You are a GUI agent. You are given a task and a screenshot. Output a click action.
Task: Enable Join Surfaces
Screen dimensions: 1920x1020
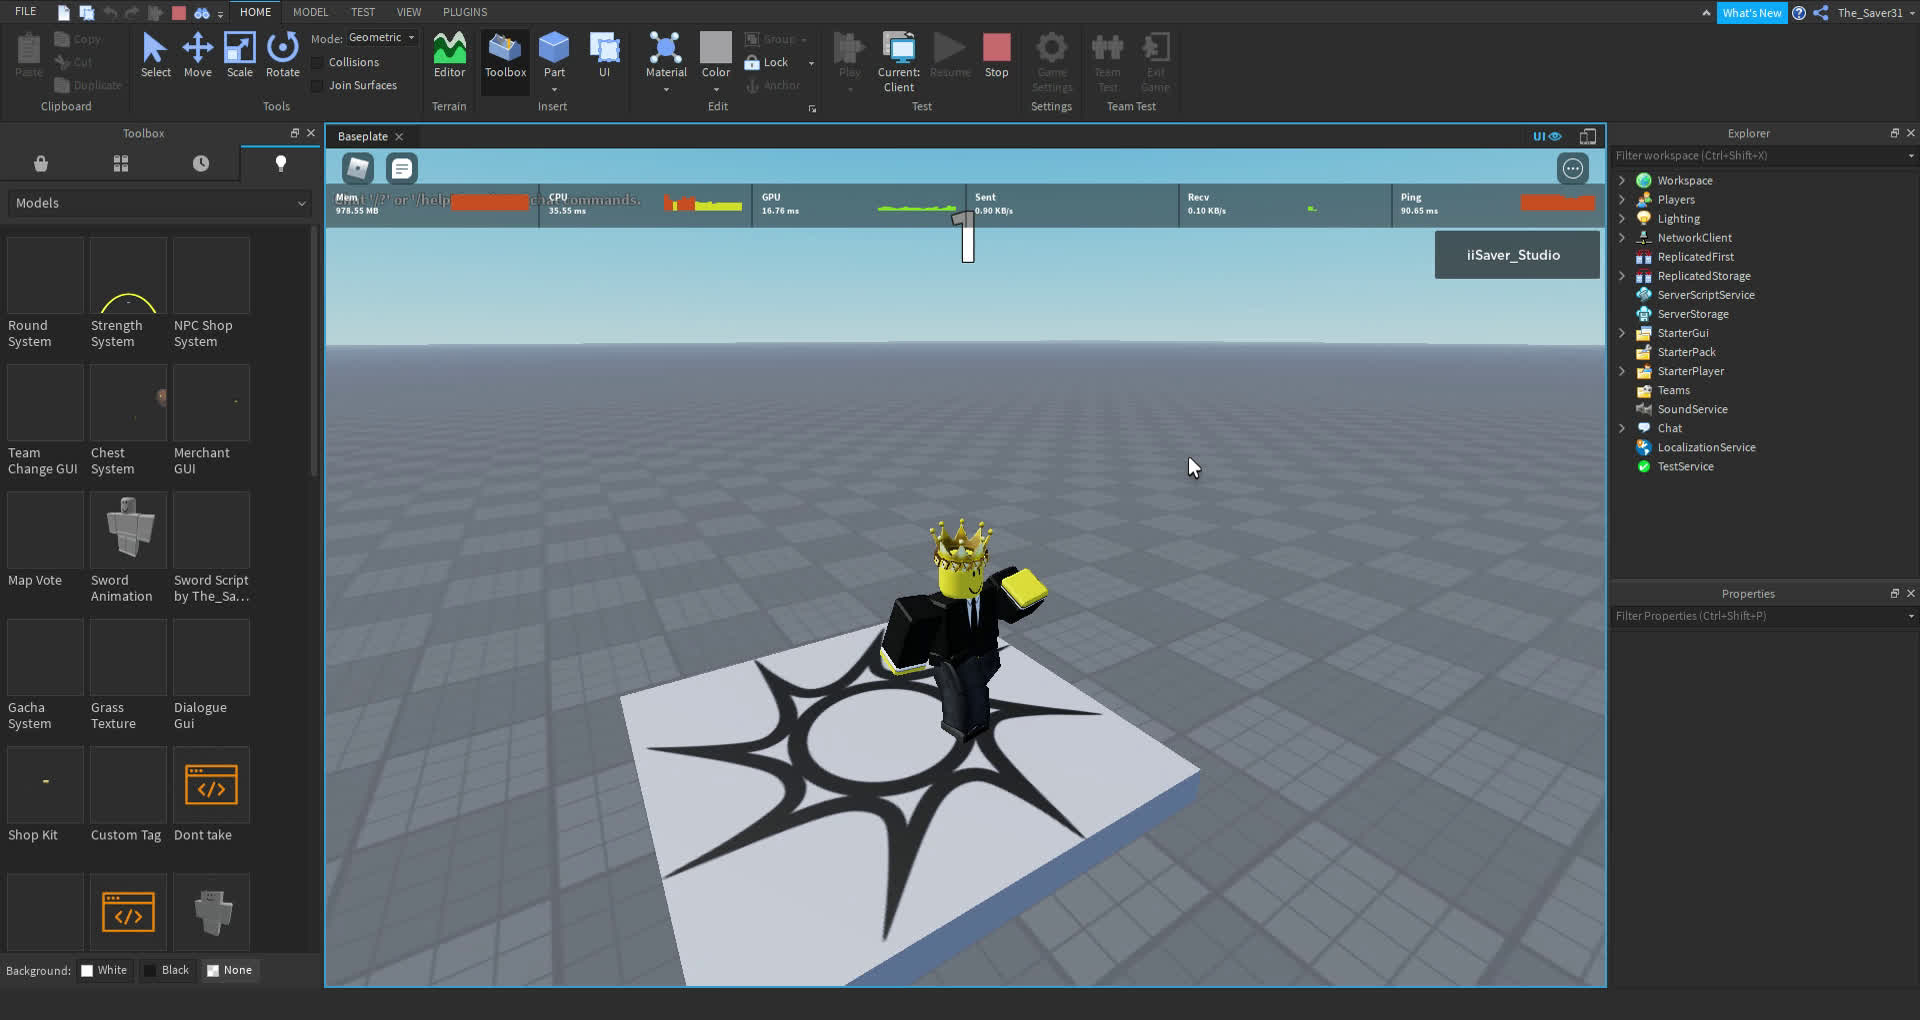(317, 85)
